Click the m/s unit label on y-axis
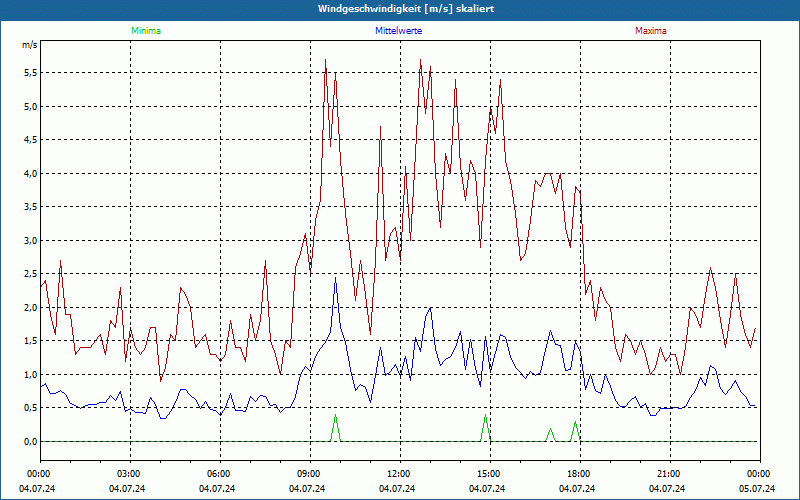This screenshot has width=800, height=500. tap(30, 45)
